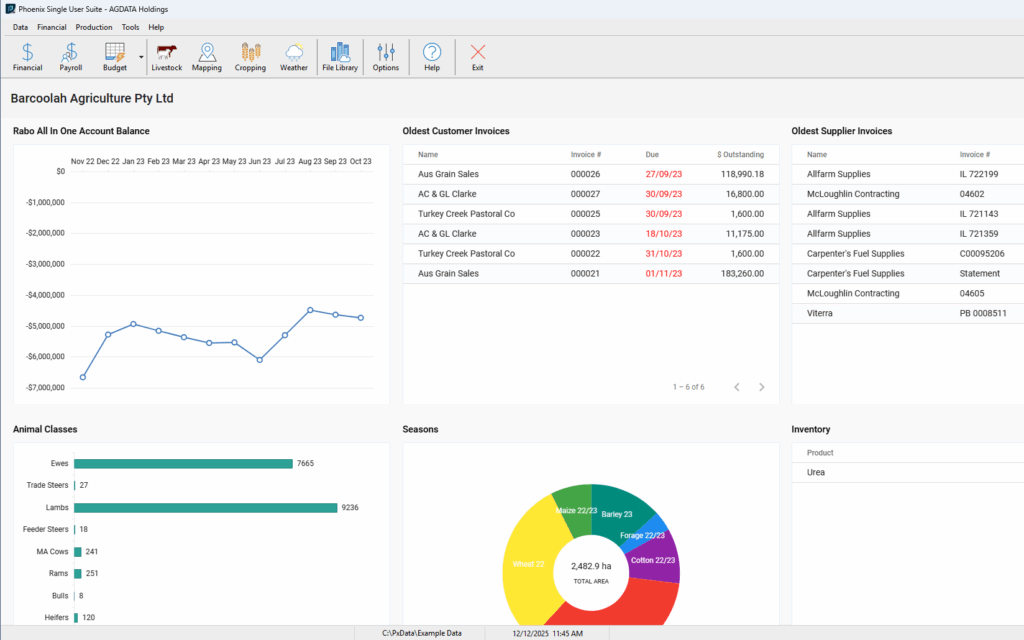The height and width of the screenshot is (640, 1024).
Task: Select Carpenter's Fuel Supplies C00095206 row
Action: click(908, 253)
